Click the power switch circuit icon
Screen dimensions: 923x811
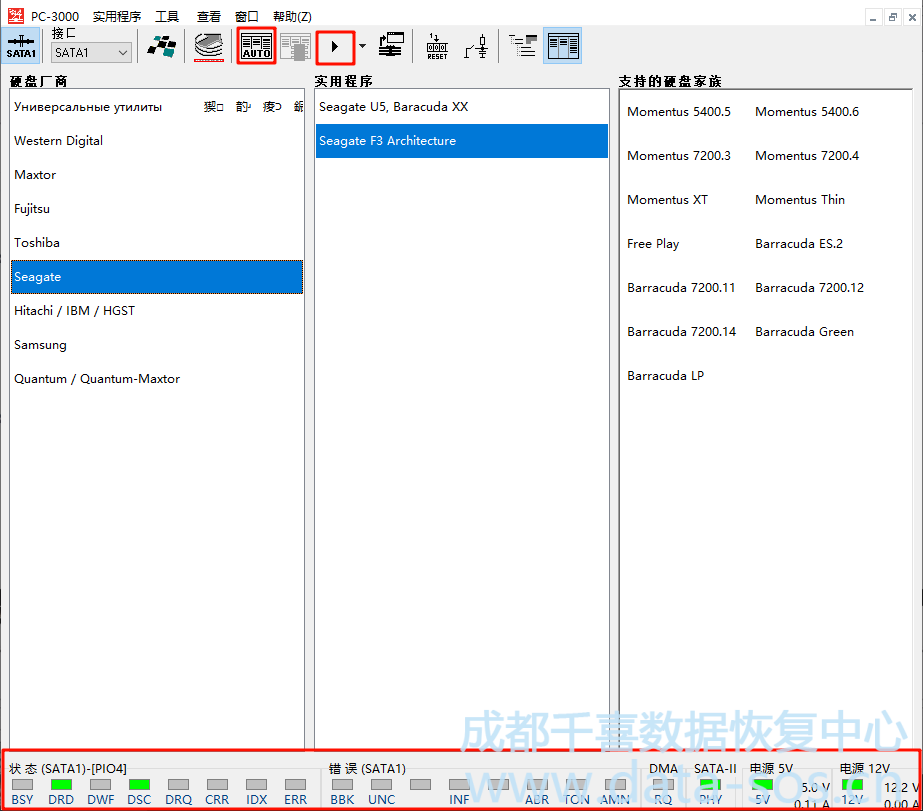click(477, 46)
